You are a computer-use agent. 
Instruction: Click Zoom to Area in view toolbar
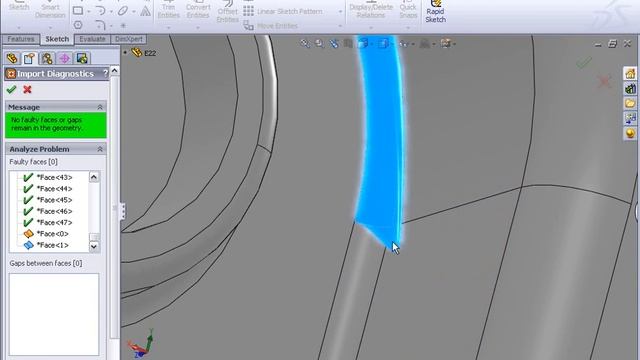(x=319, y=43)
